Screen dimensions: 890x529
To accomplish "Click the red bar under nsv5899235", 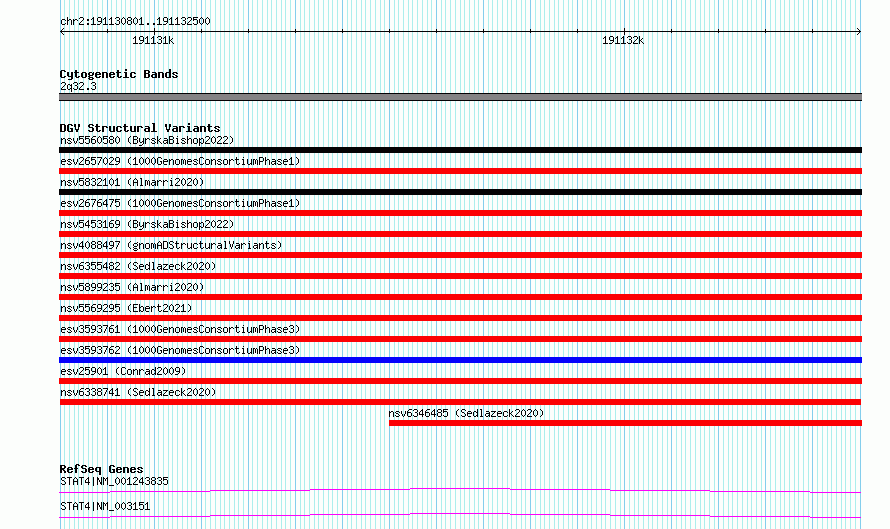I will pos(460,297).
